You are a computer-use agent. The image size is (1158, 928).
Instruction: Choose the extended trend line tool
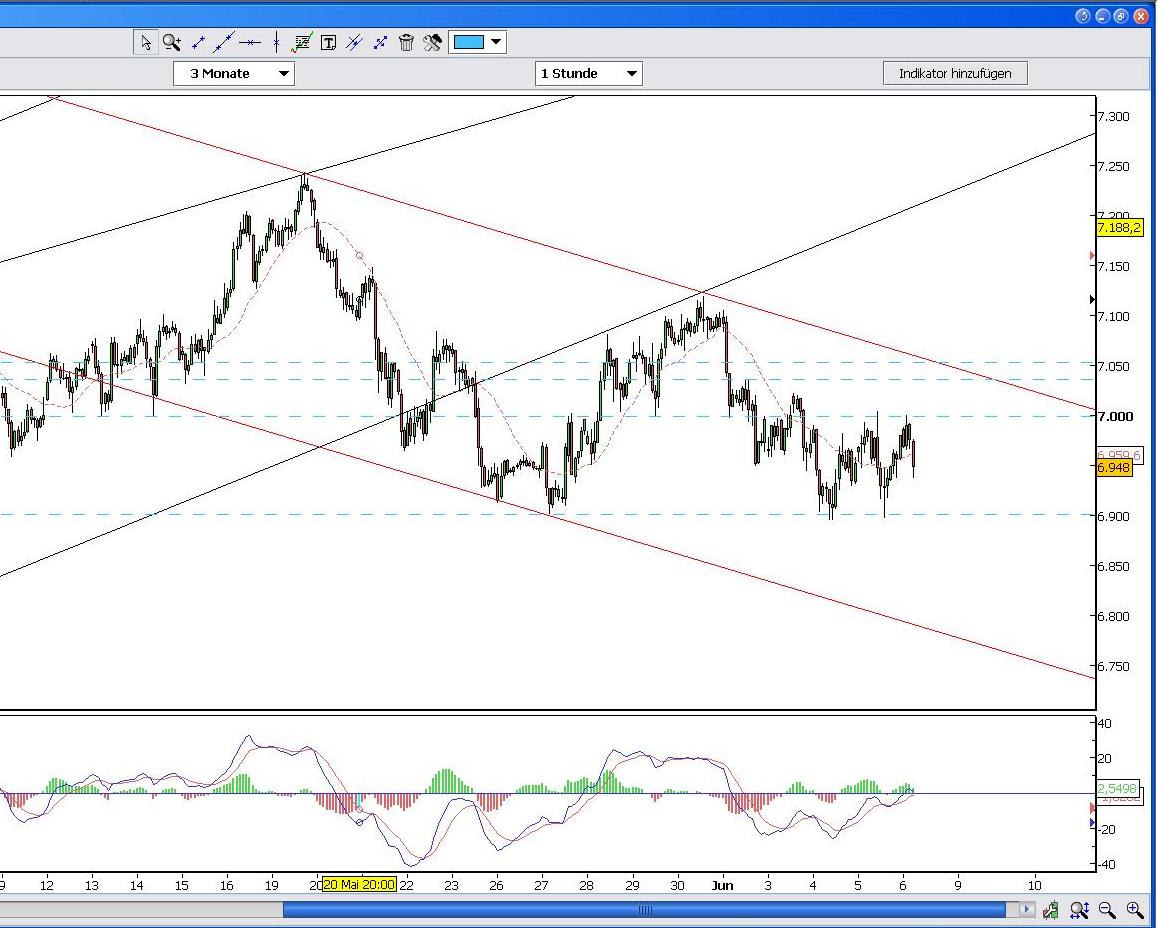(223, 42)
